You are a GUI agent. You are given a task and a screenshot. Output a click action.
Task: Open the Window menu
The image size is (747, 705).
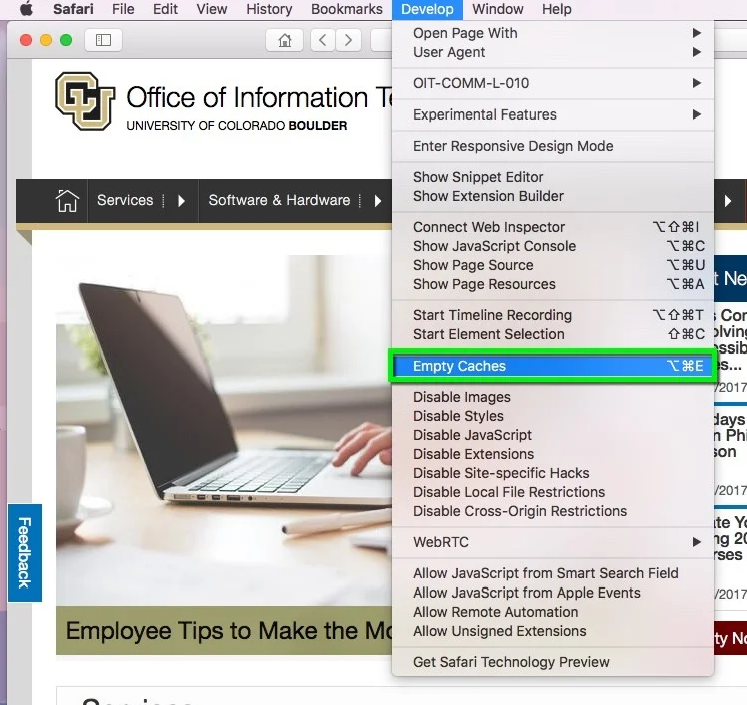(x=498, y=9)
